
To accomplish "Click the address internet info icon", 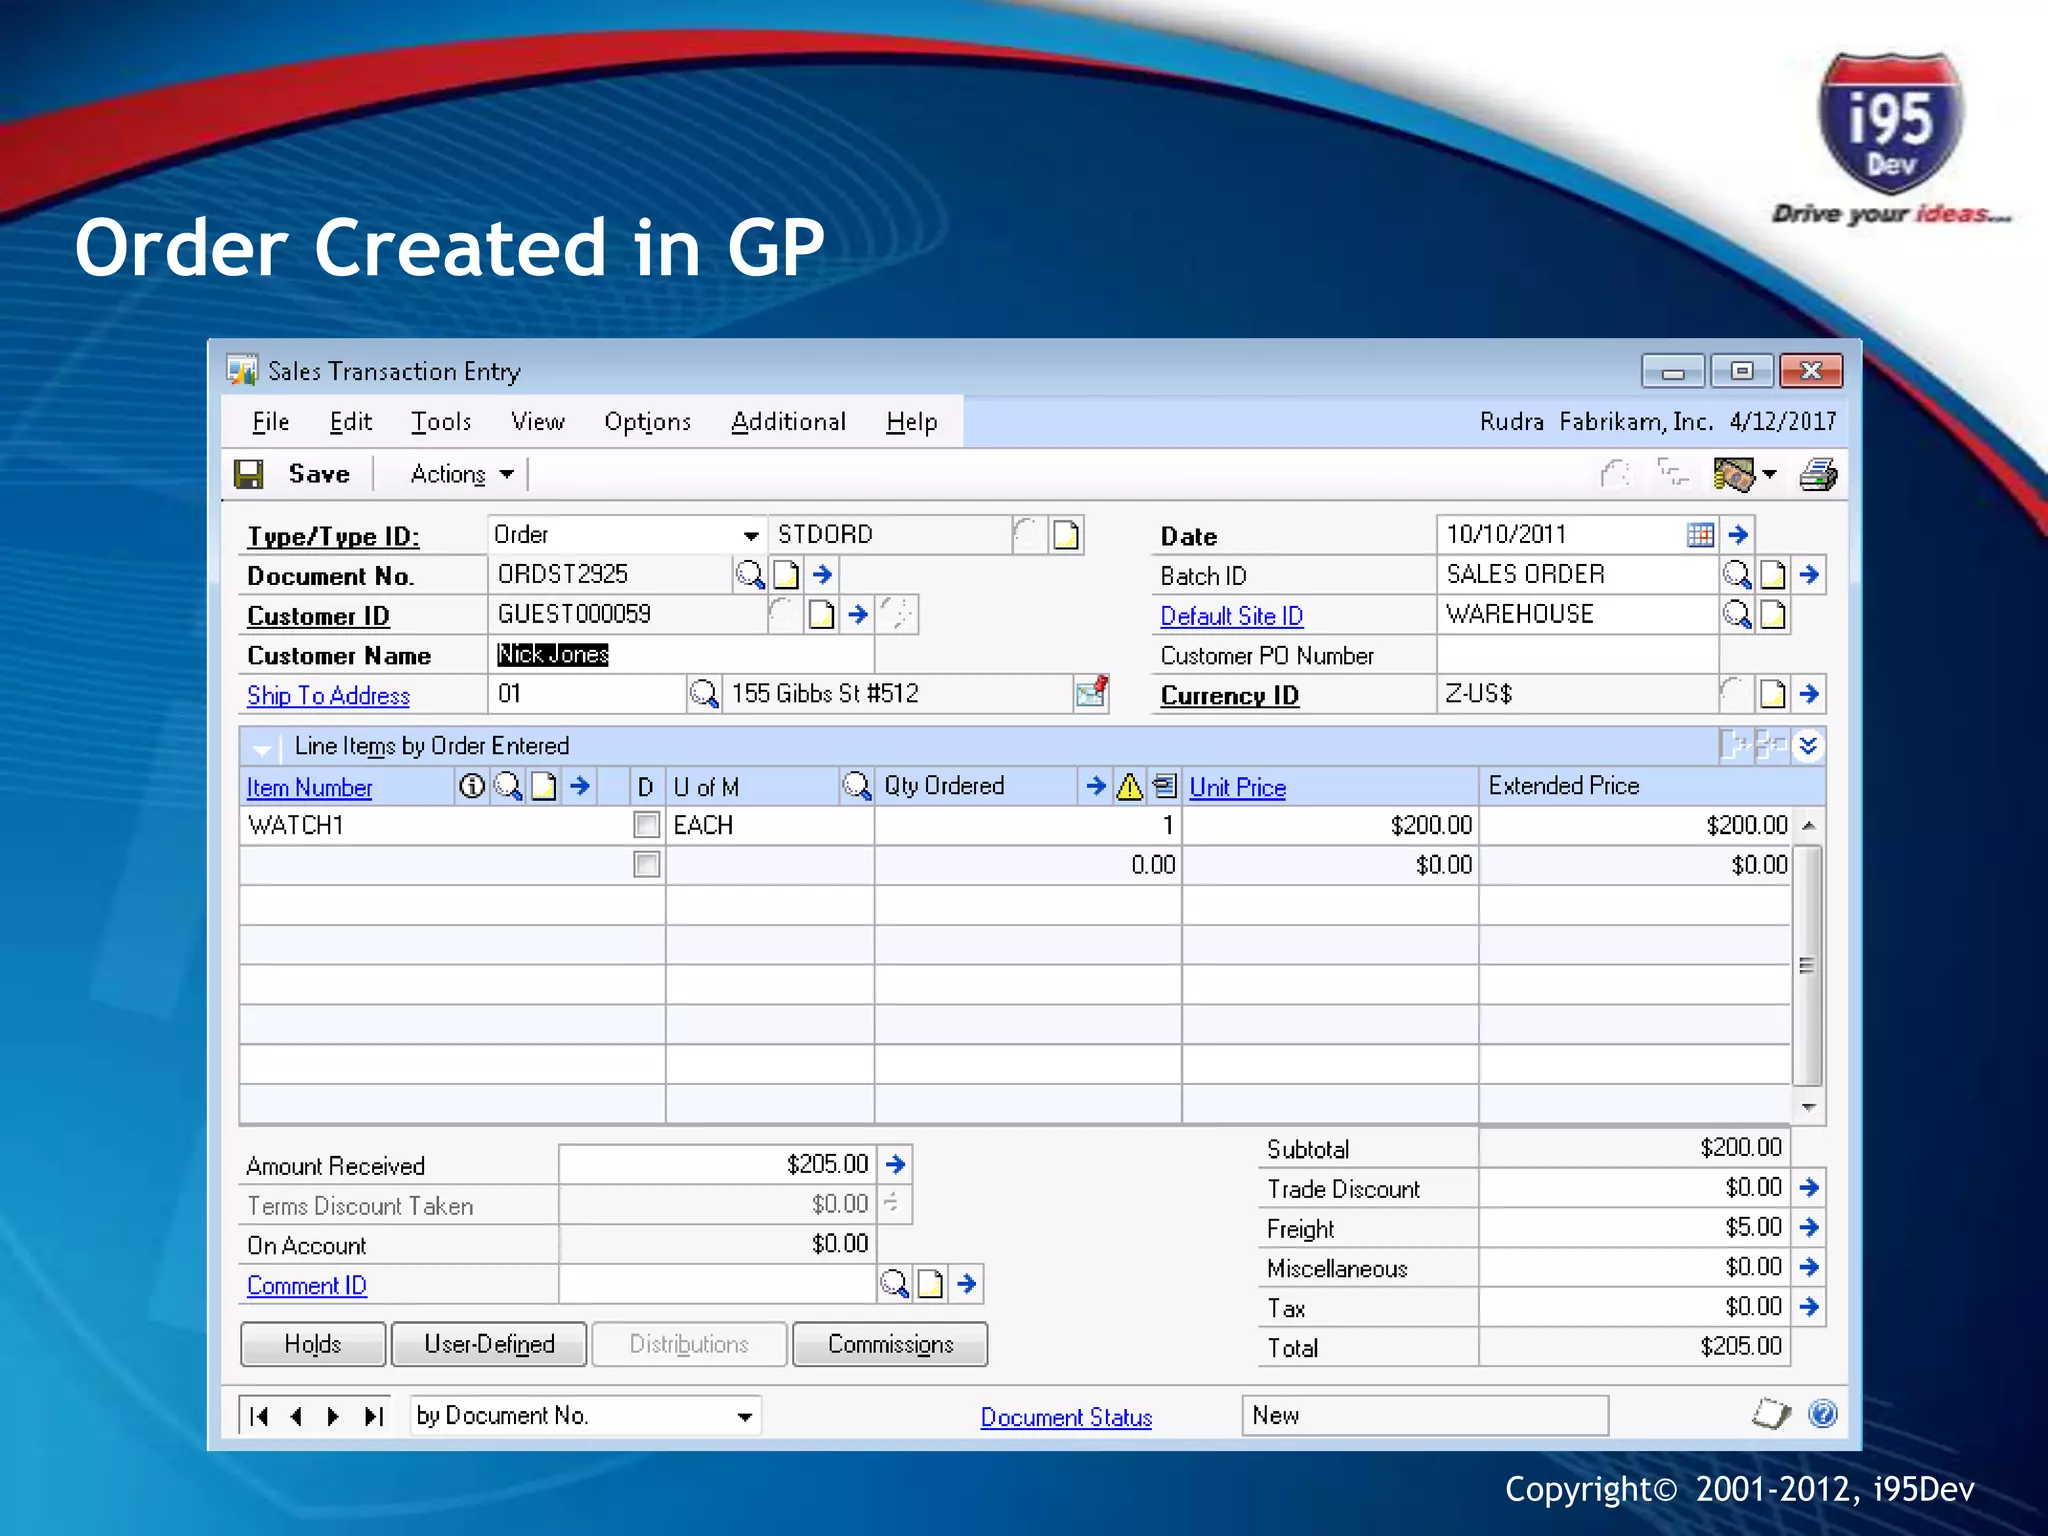I will [x=1091, y=692].
